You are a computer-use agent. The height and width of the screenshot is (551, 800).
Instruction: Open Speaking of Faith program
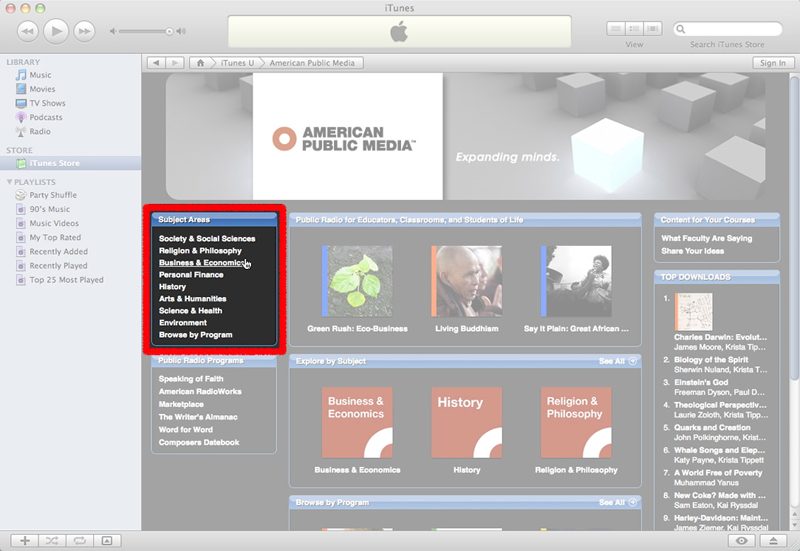191,379
